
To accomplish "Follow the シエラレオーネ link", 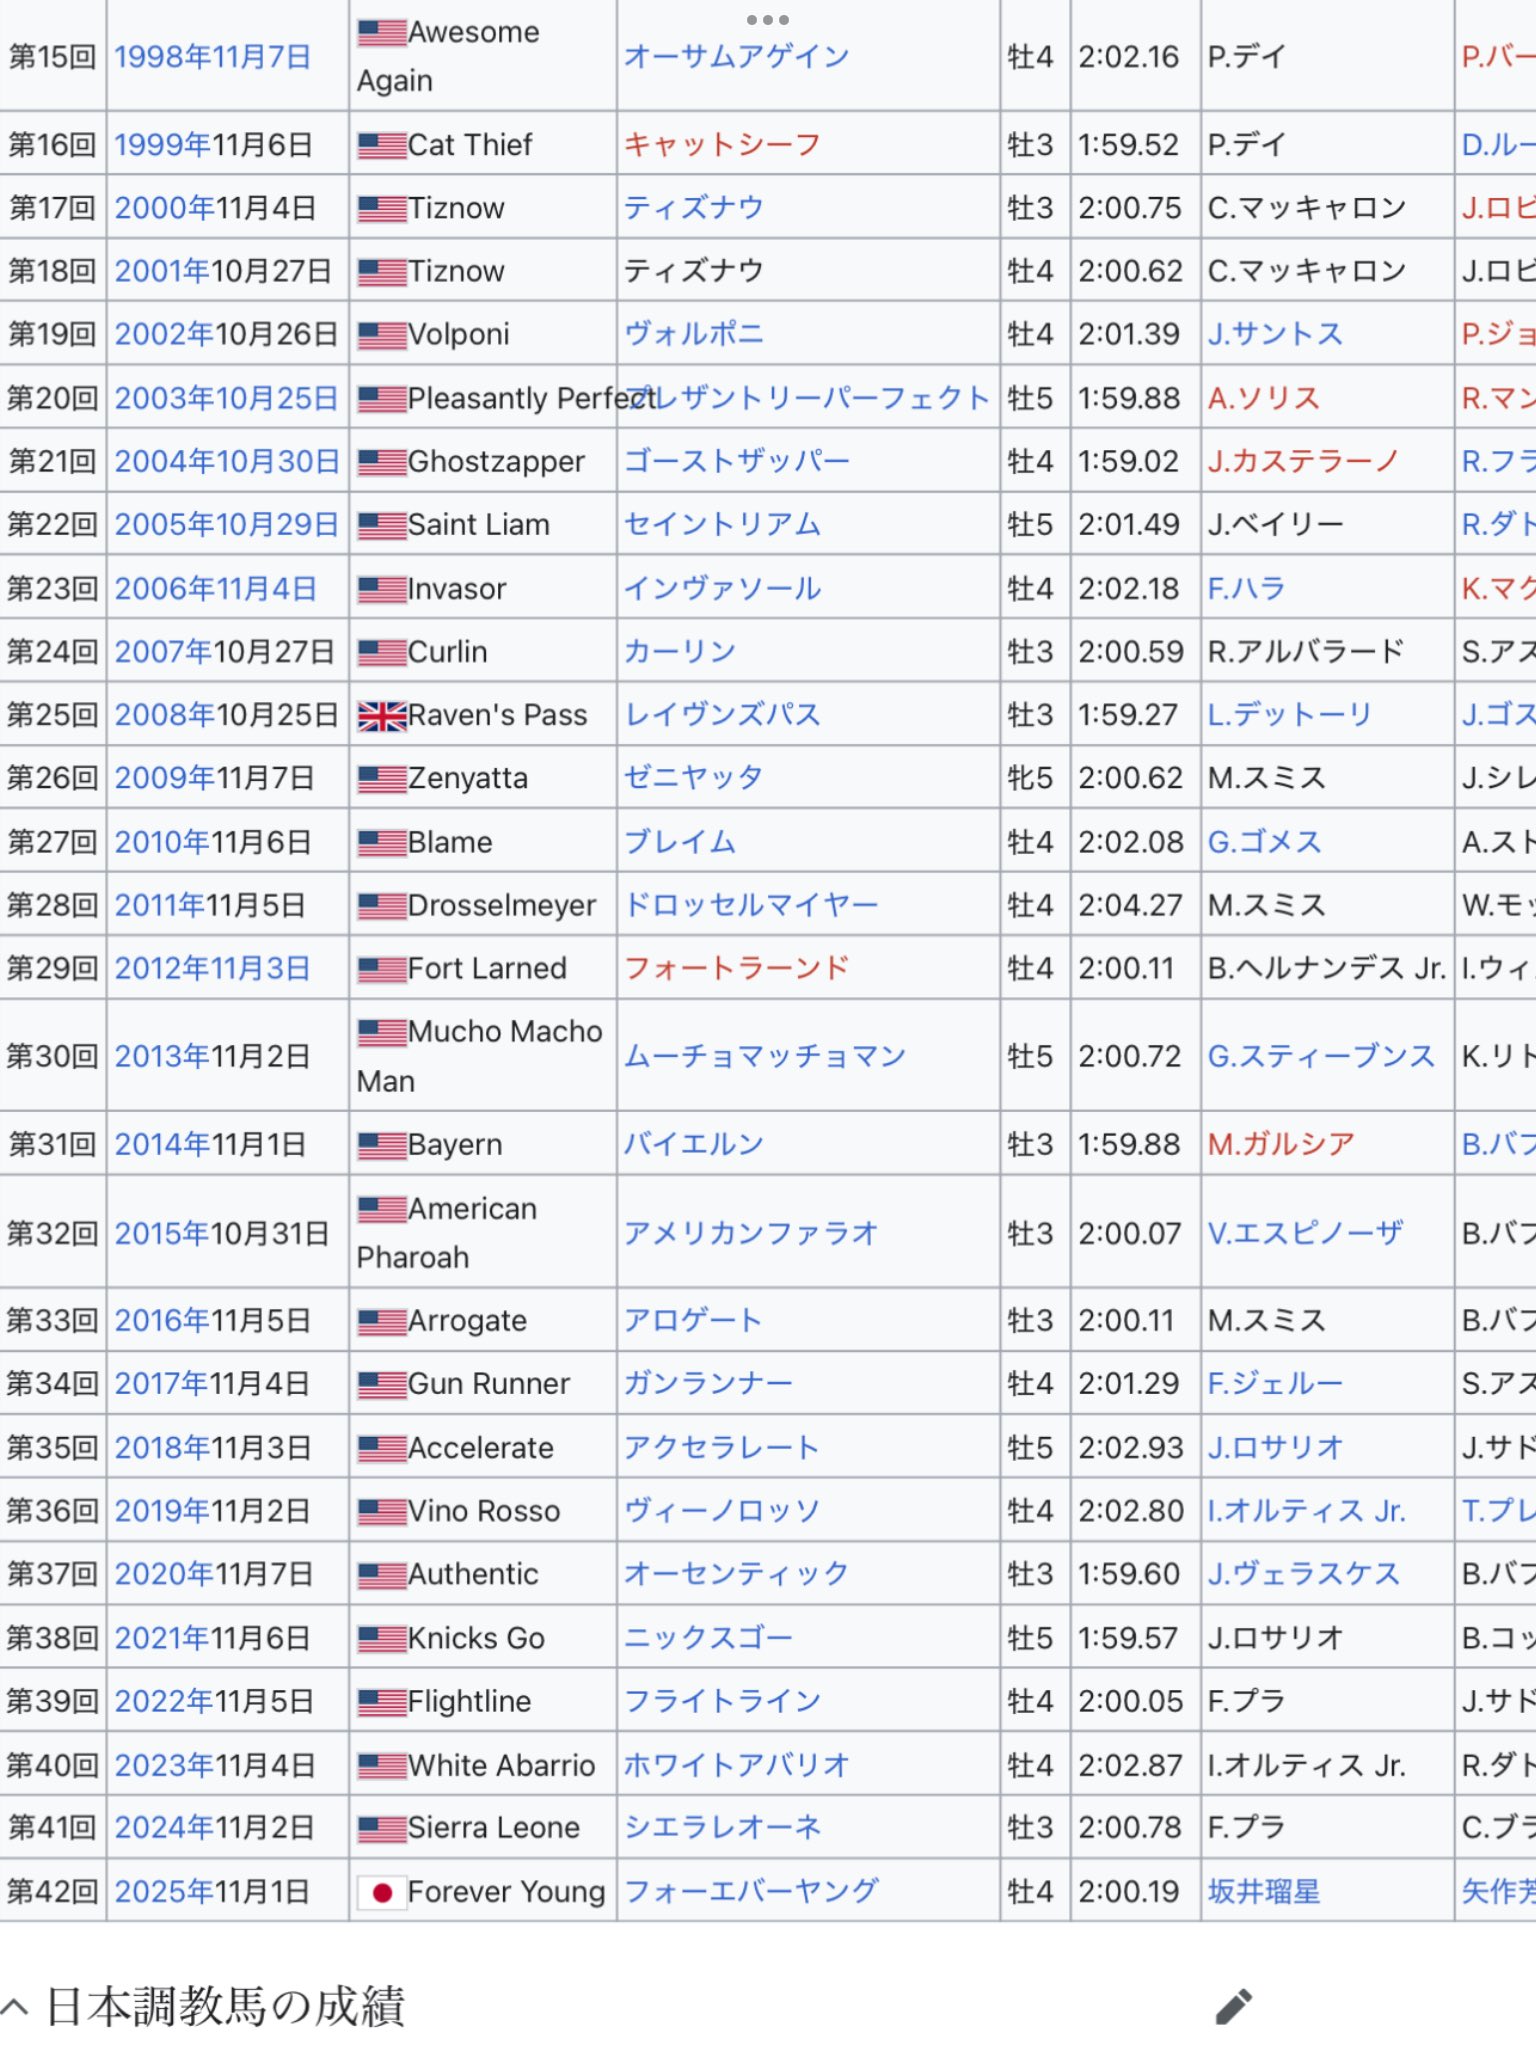I will point(722,1828).
